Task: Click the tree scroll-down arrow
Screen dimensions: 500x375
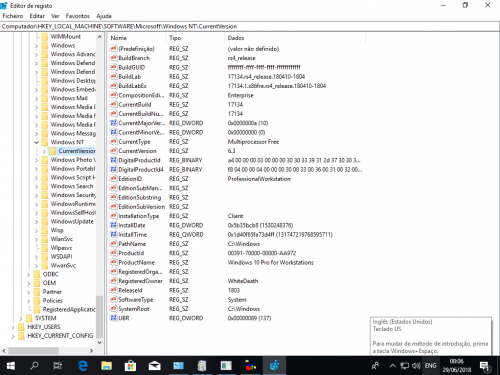Action: point(99,342)
